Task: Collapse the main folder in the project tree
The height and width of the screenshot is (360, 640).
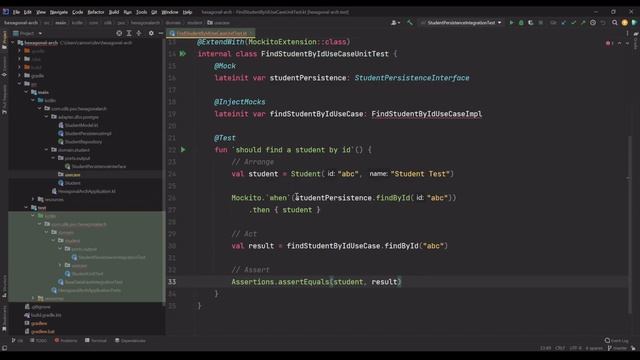Action: click(27, 92)
